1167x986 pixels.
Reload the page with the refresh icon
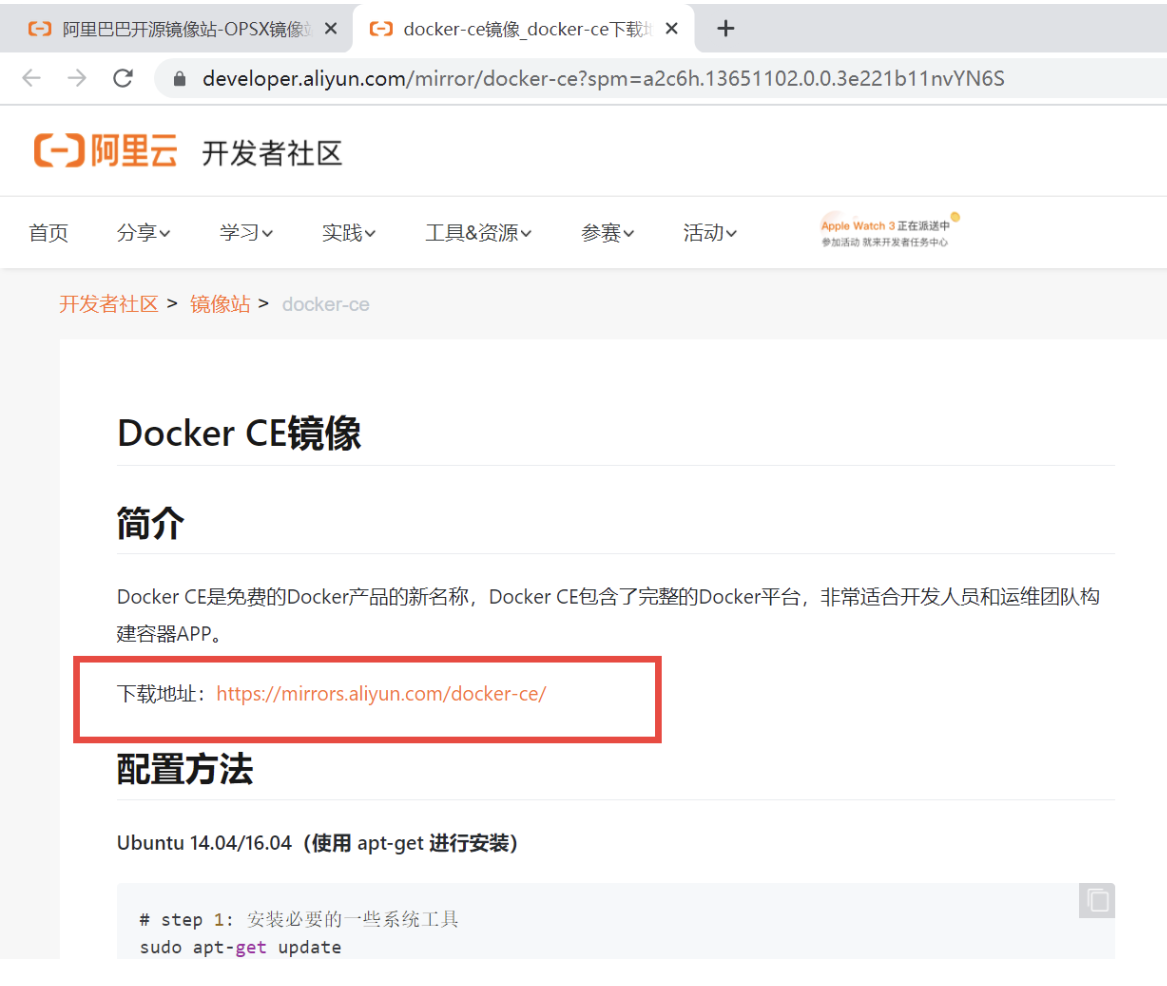[123, 78]
